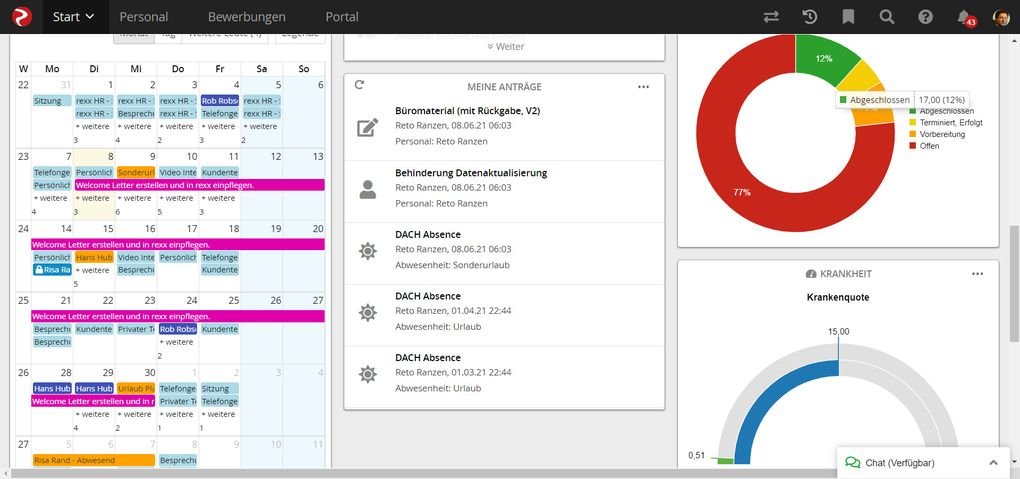The image size is (1020, 479).
Task: Toggle the Vorbereitung legend entry
Action: click(937, 134)
